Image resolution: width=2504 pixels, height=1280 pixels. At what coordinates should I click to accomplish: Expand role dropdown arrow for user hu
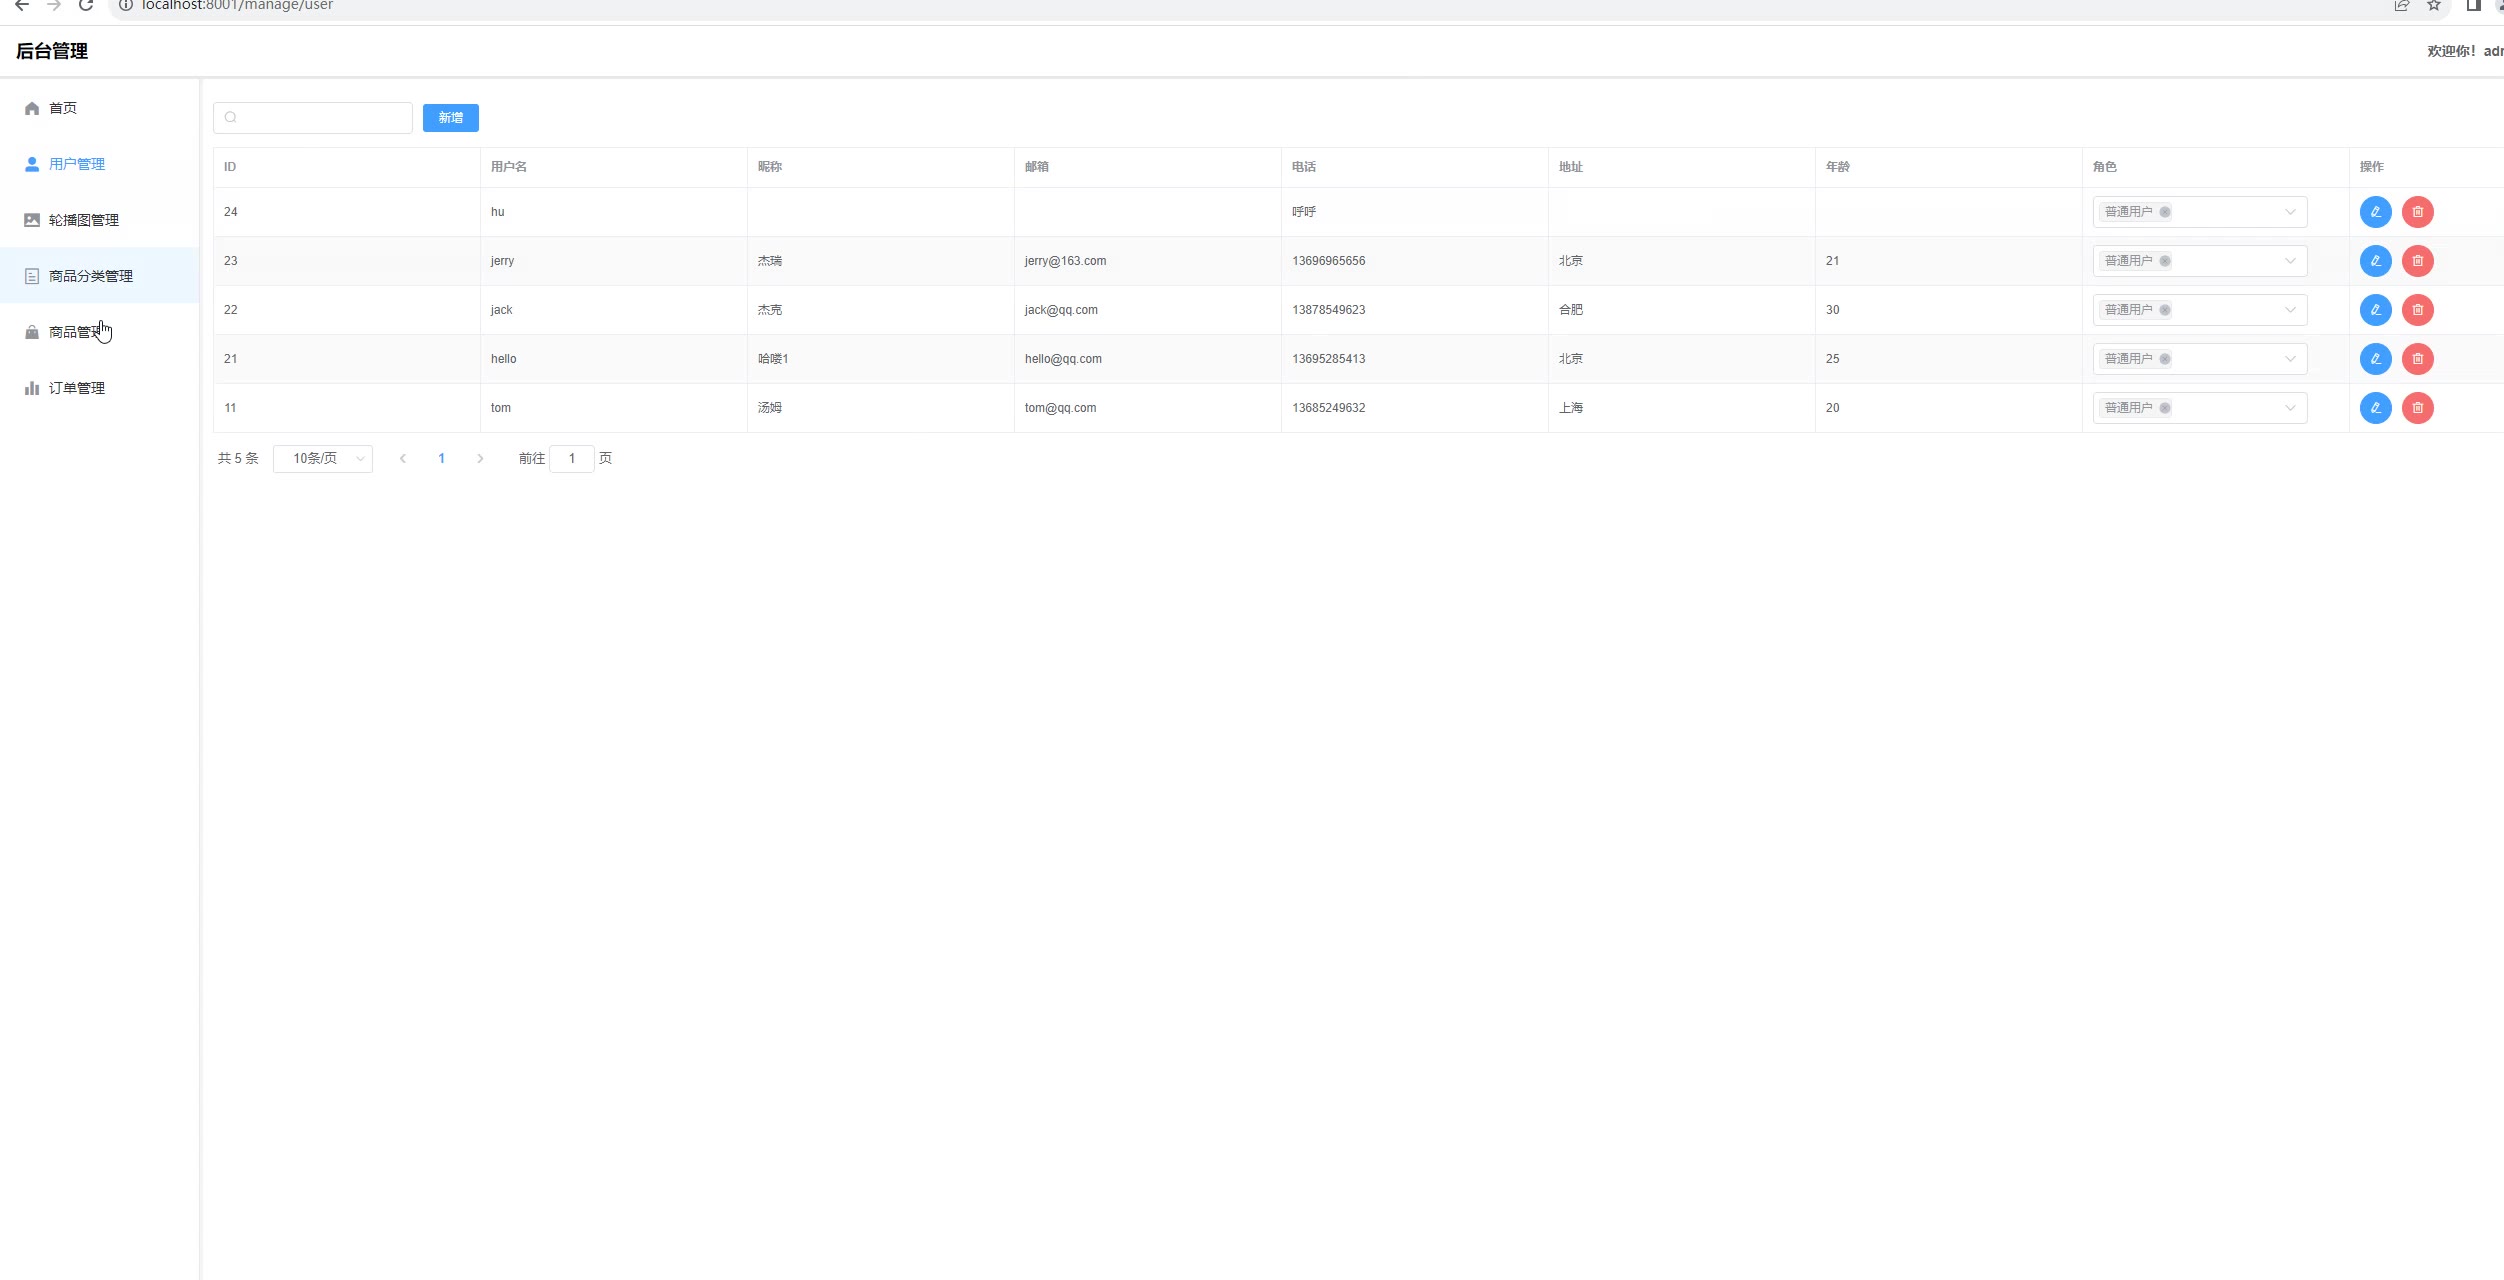[2290, 212]
